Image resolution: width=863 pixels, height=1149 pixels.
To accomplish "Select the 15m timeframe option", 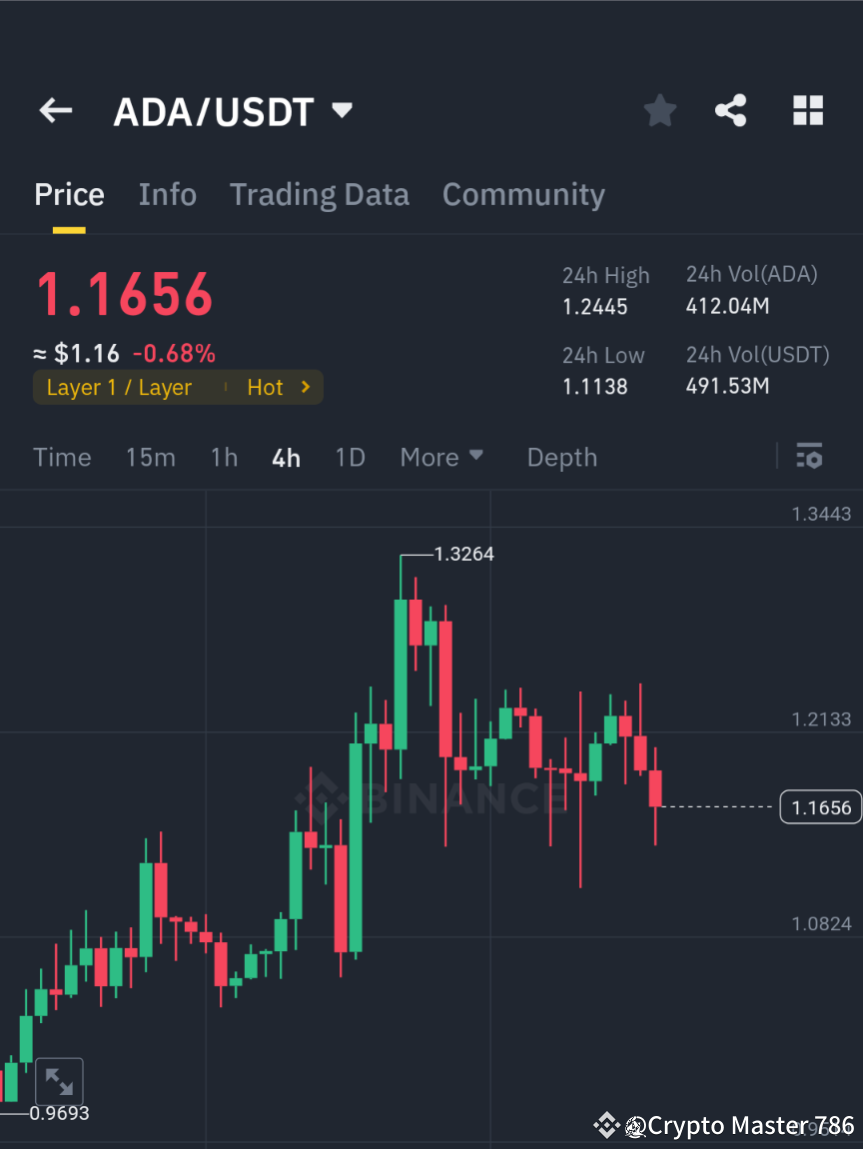I will tap(150, 456).
